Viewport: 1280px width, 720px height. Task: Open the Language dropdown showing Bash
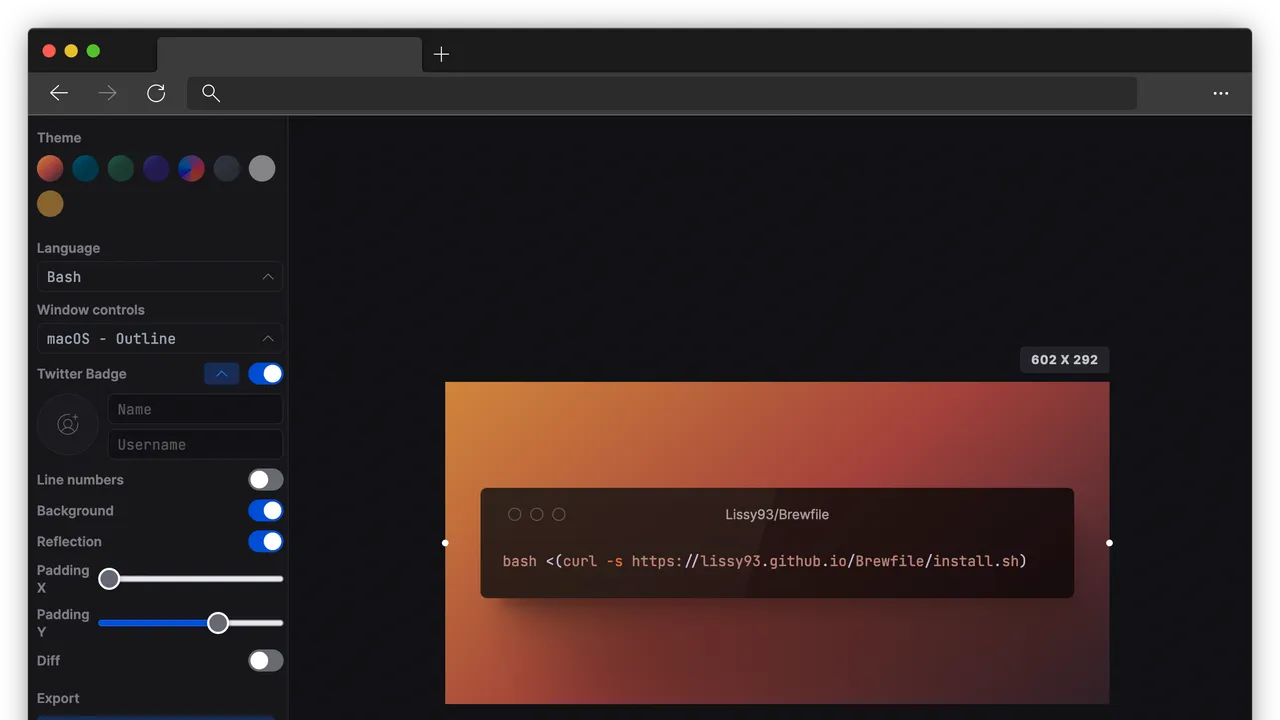[160, 277]
